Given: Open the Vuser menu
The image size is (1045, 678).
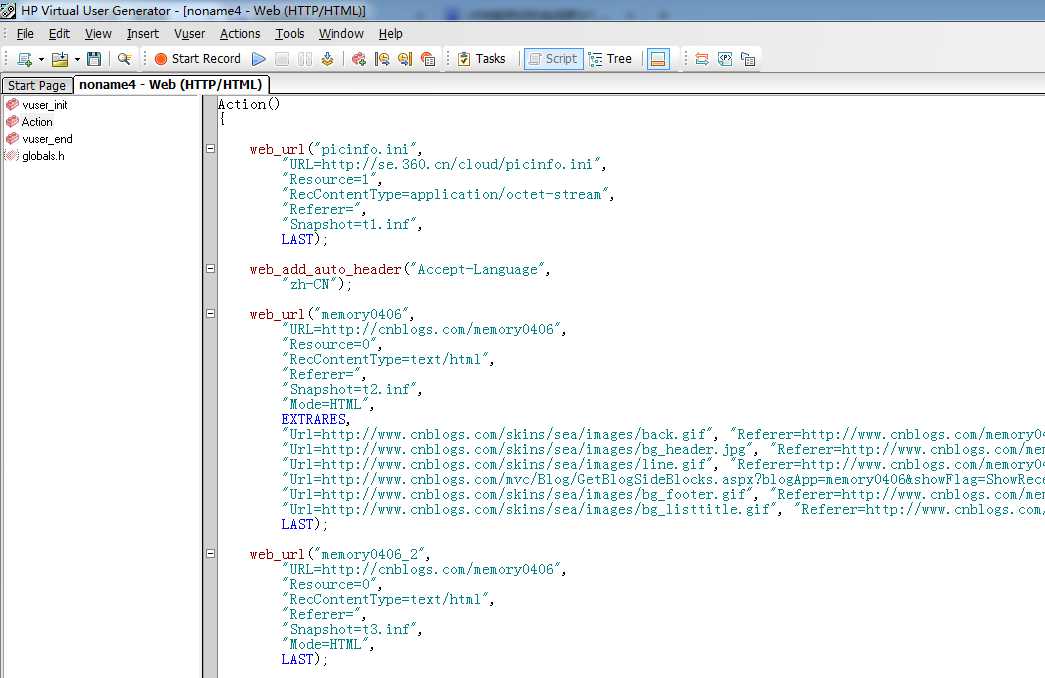Looking at the screenshot, I should coord(190,33).
